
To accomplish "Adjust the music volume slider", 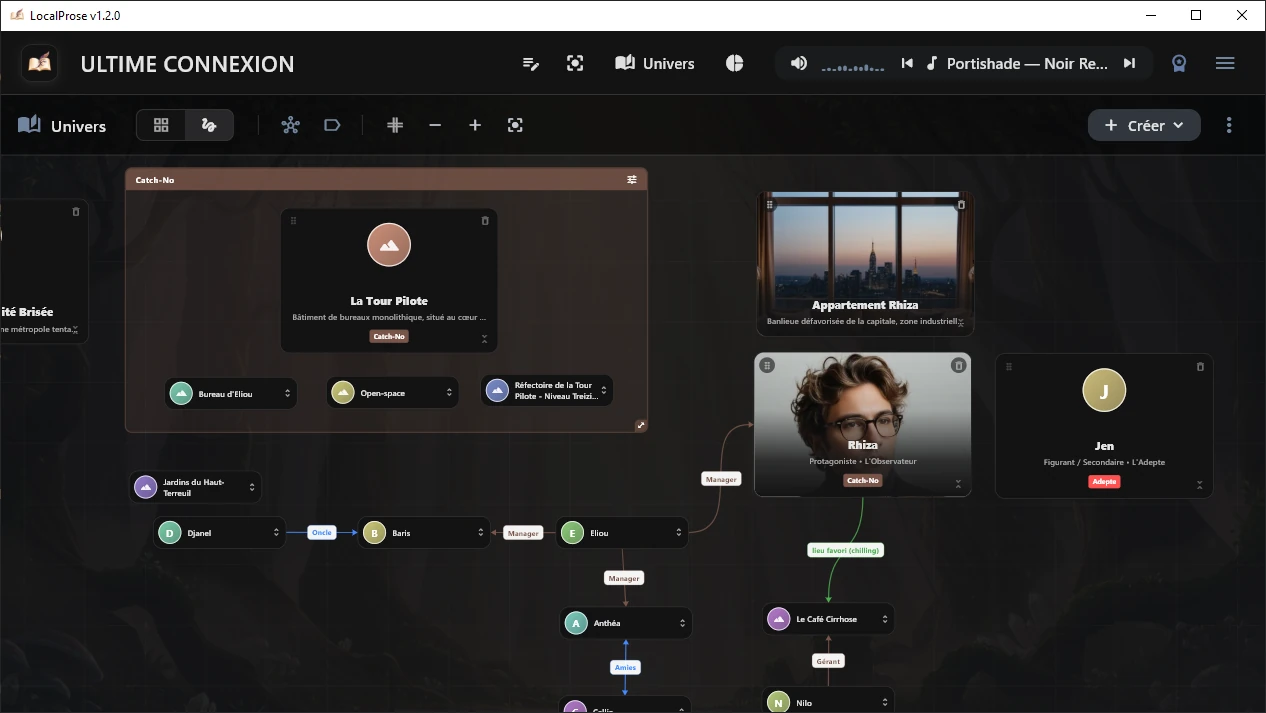I will pos(853,66).
